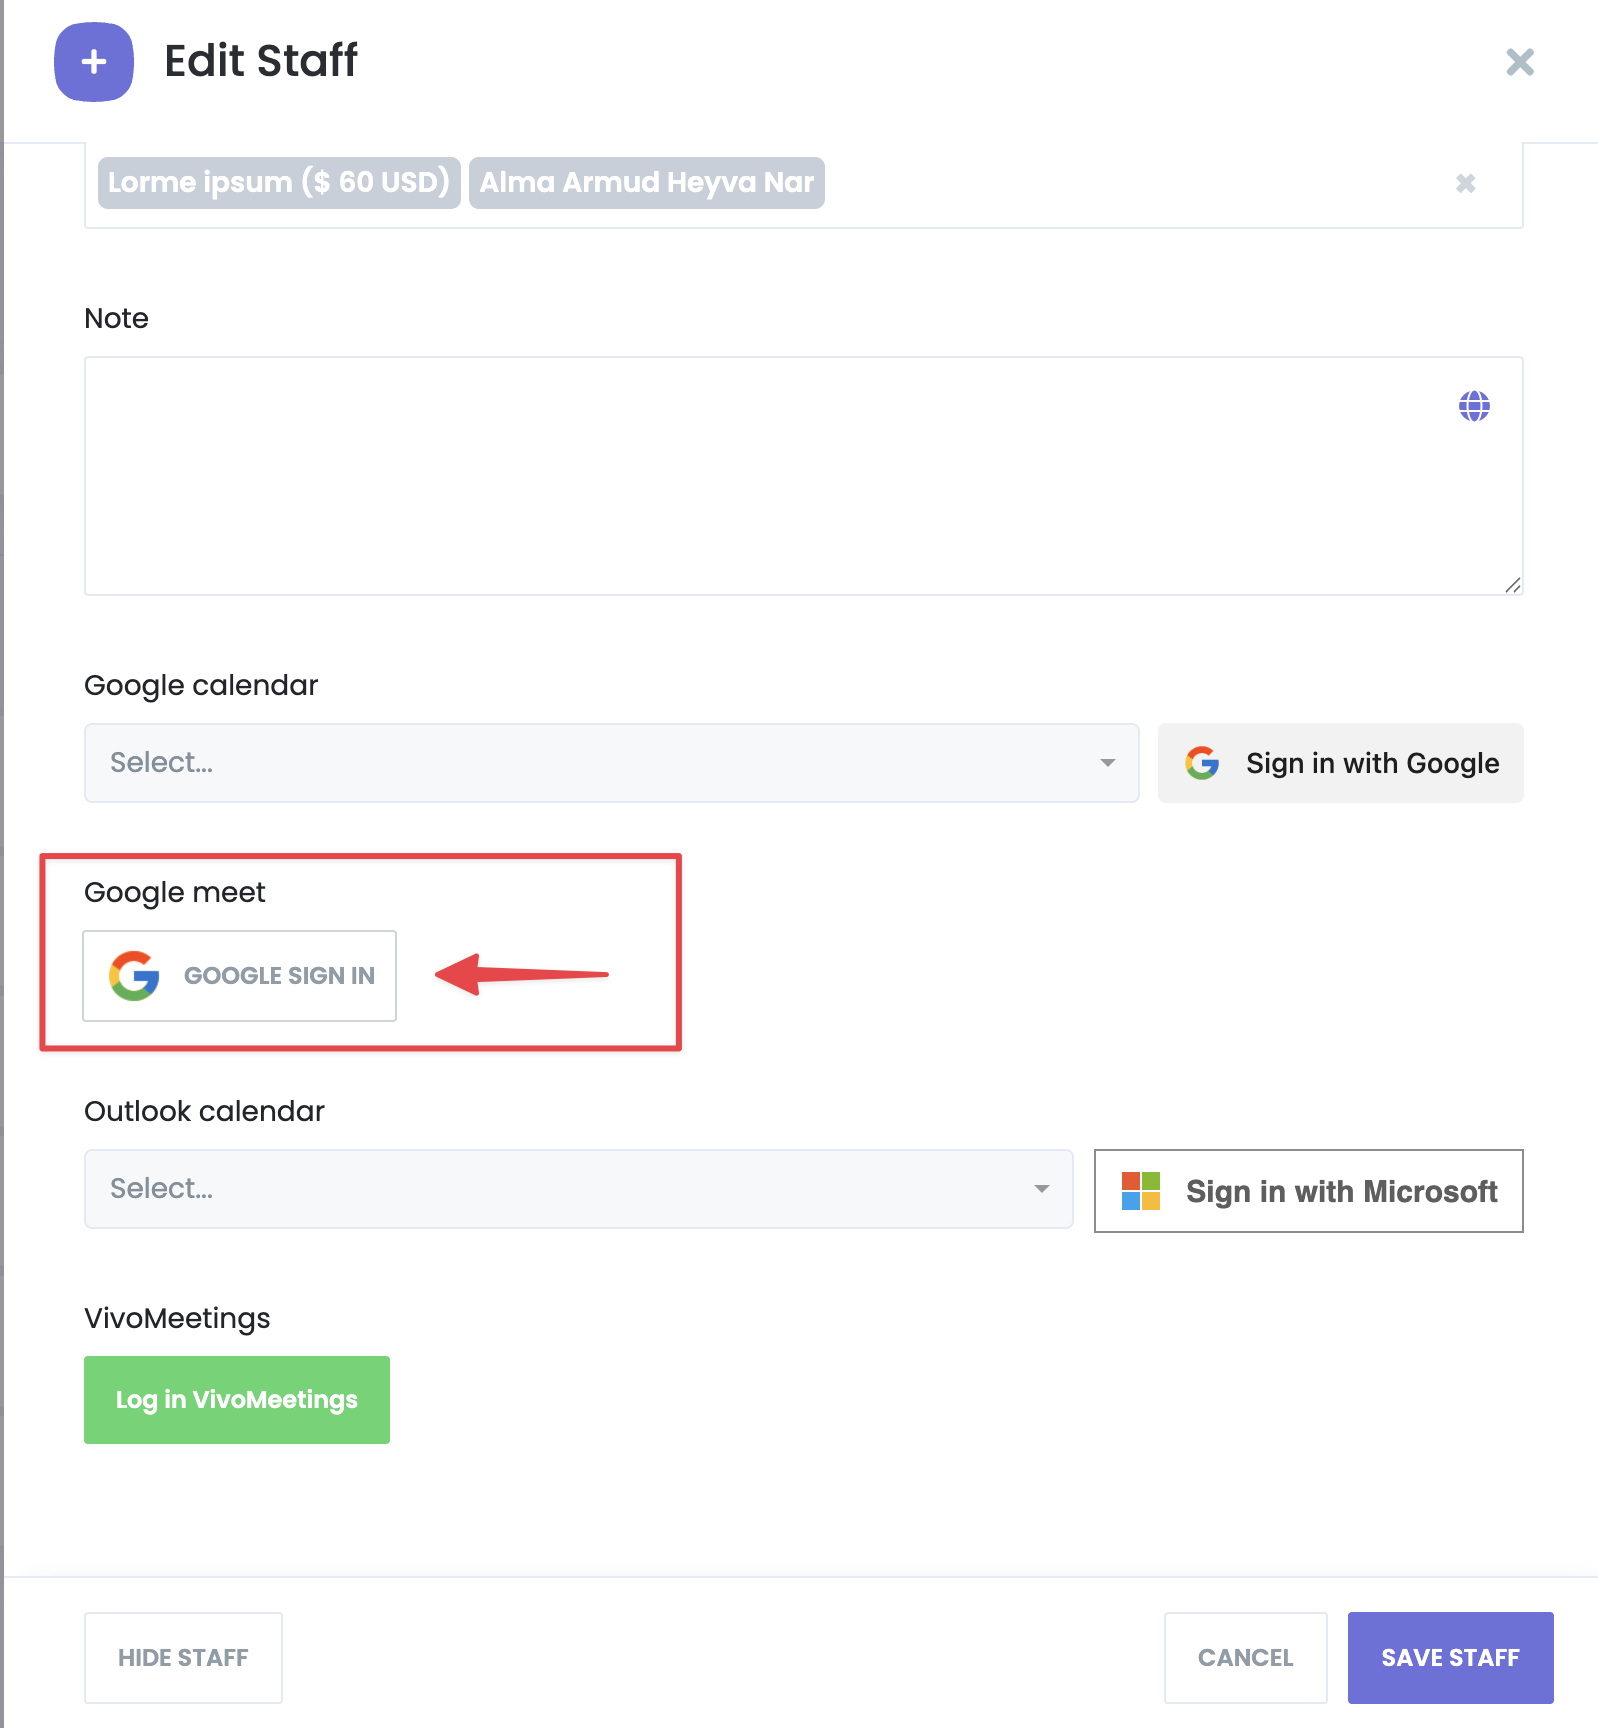Save staff changes
Screen dimensions: 1598x1728
point(1451,1658)
